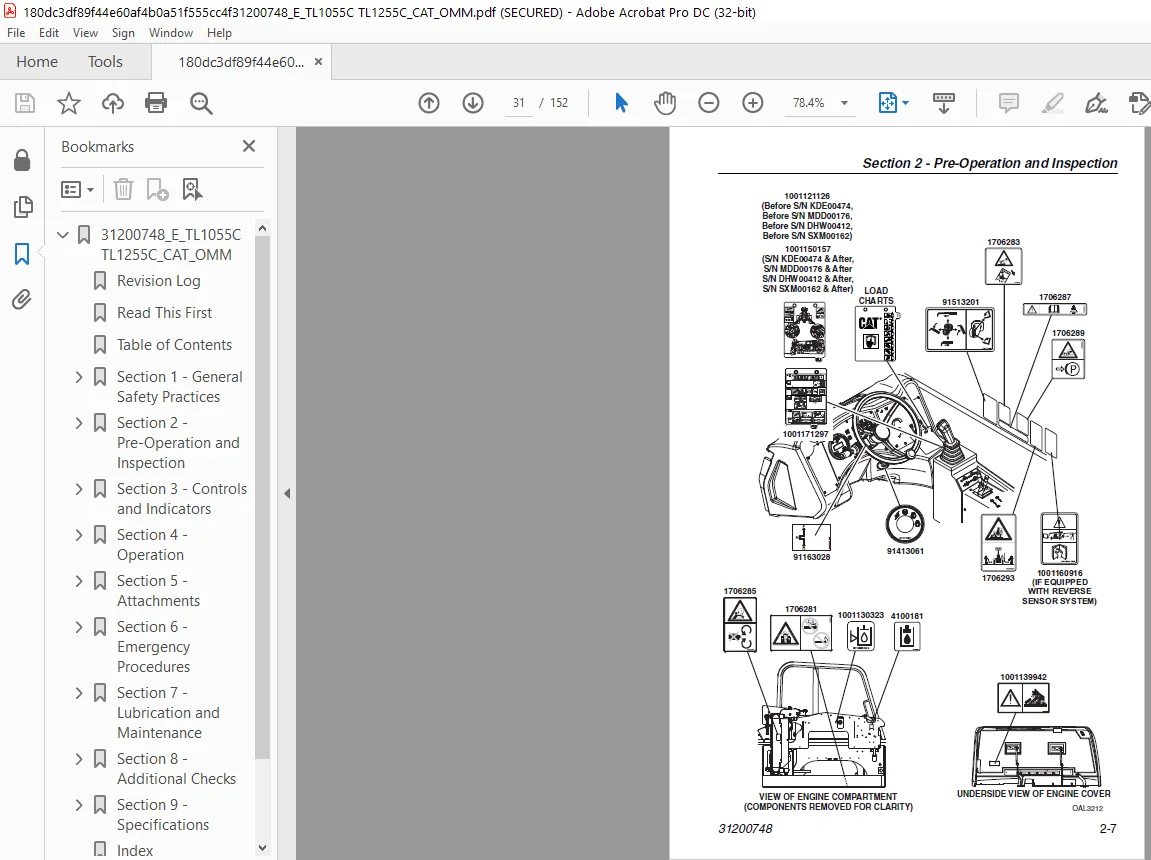Click the current page number field
This screenshot has width=1151, height=860.
pos(519,103)
